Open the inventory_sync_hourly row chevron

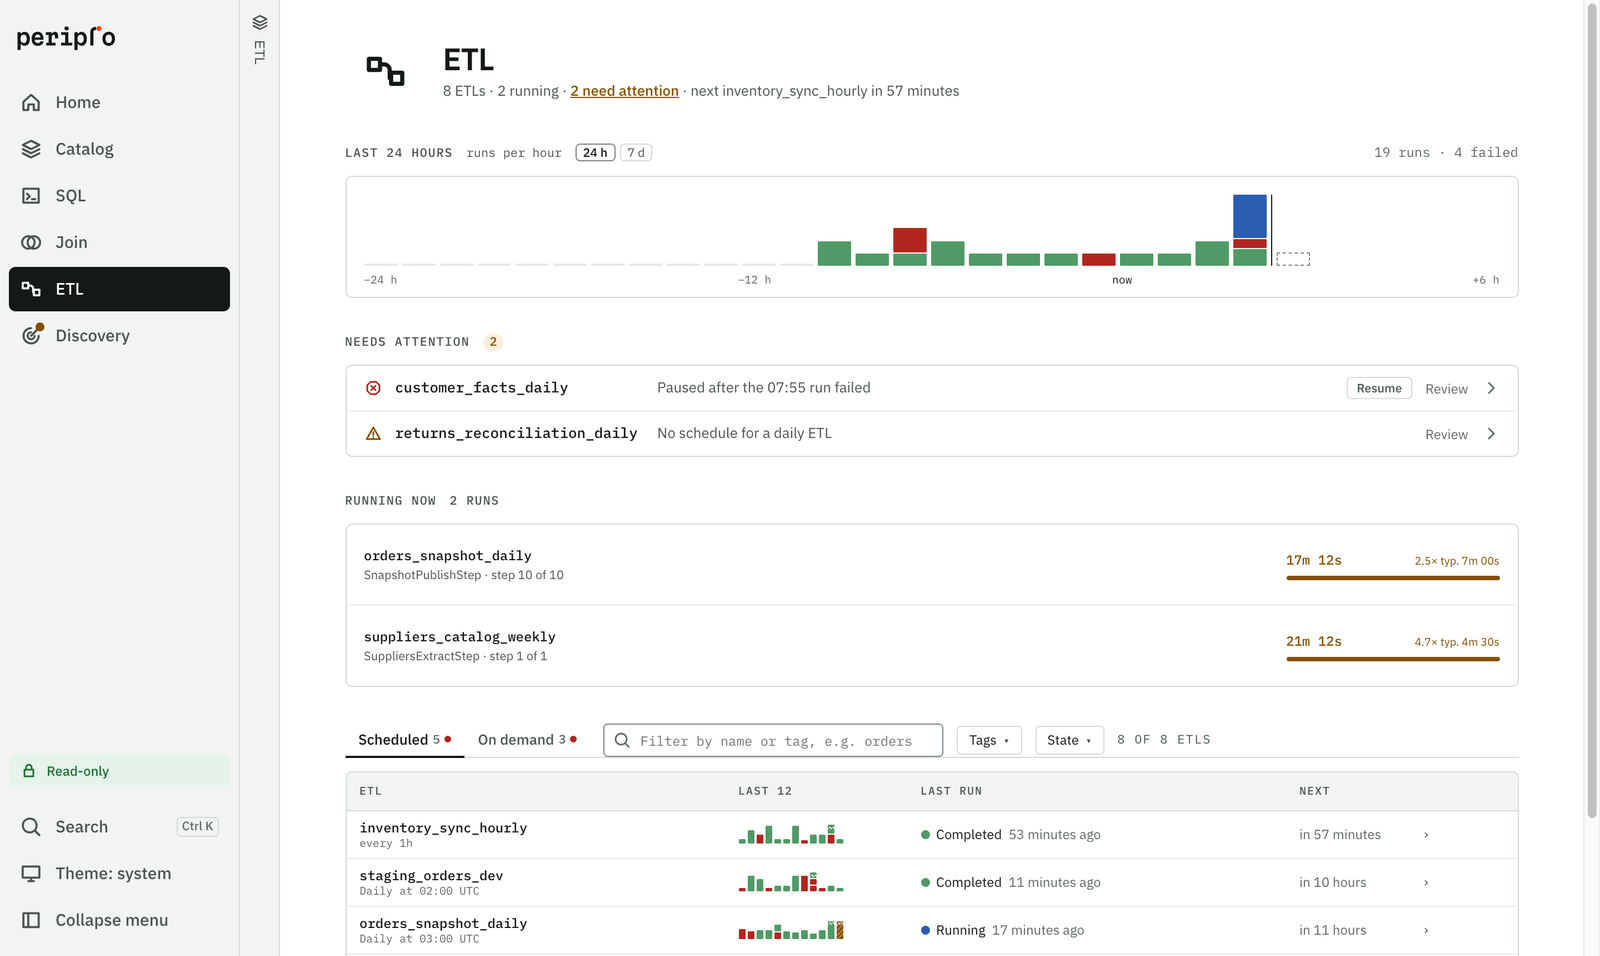coord(1426,835)
